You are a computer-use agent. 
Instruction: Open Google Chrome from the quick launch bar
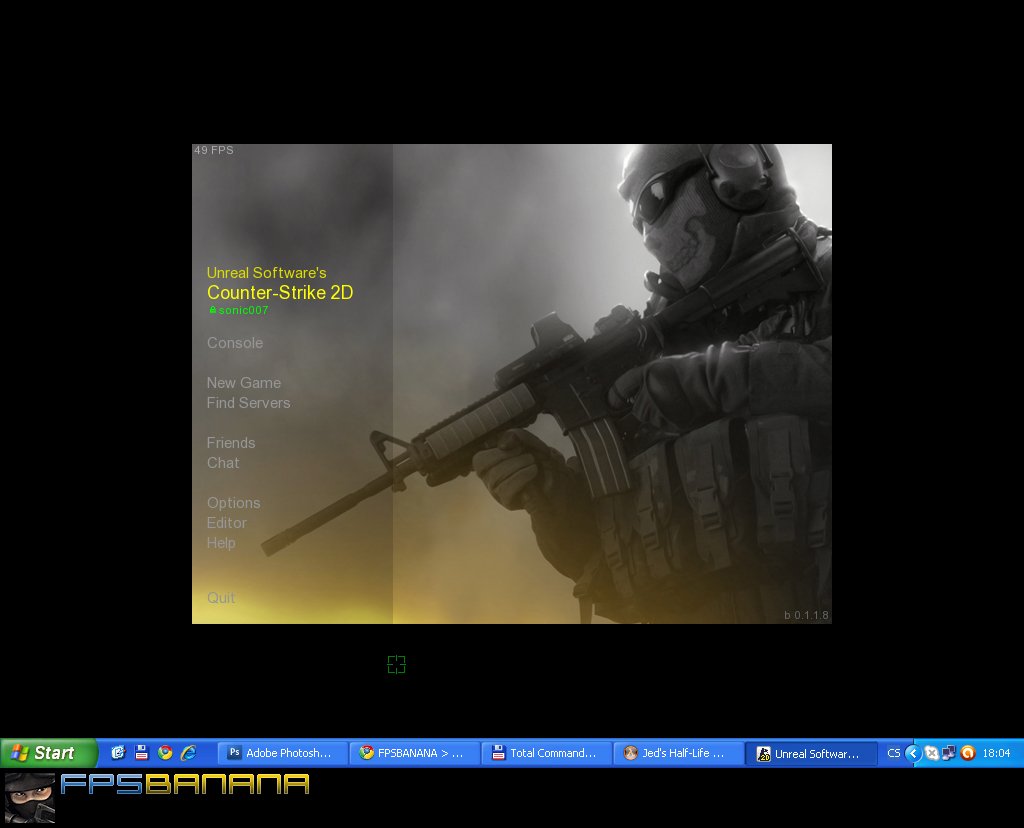tap(163, 753)
